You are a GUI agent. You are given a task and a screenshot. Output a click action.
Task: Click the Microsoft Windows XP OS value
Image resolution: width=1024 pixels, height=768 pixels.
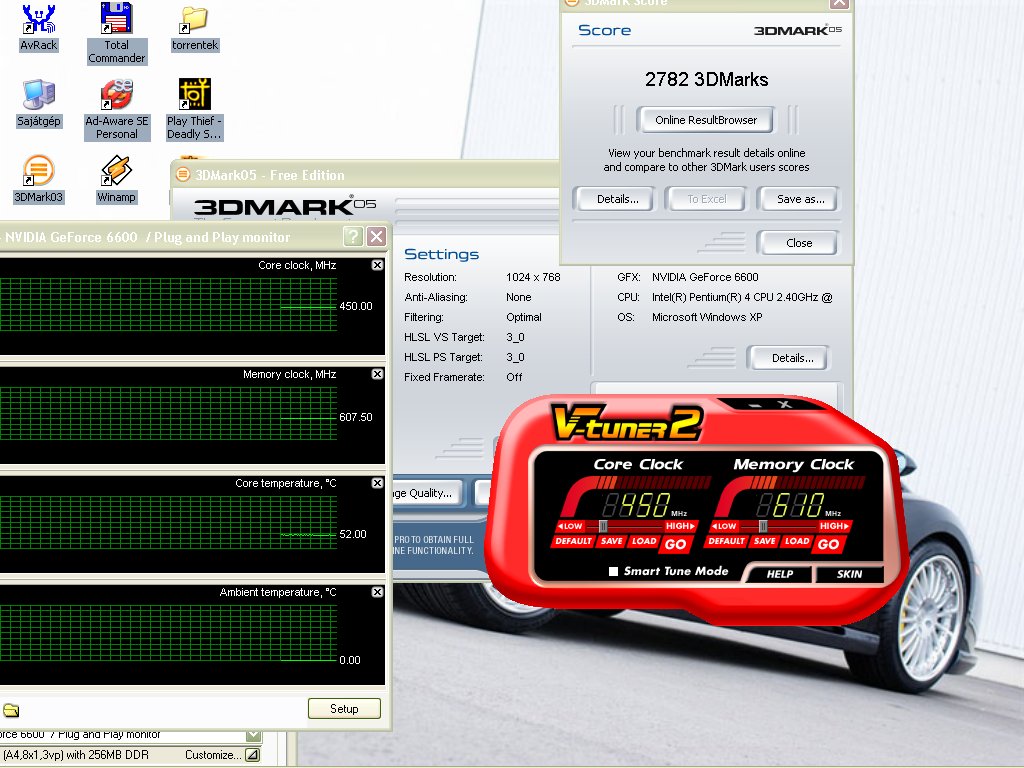pyautogui.click(x=707, y=317)
